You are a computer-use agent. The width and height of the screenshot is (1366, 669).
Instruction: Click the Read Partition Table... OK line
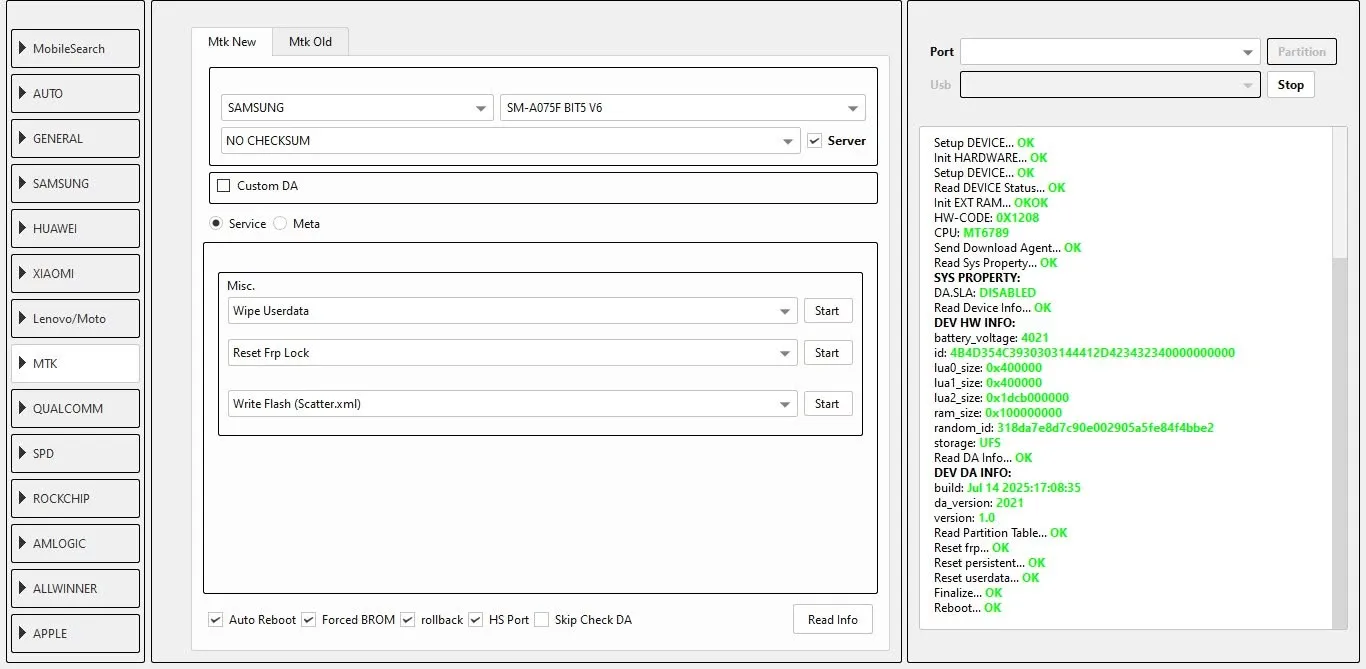coord(1001,533)
